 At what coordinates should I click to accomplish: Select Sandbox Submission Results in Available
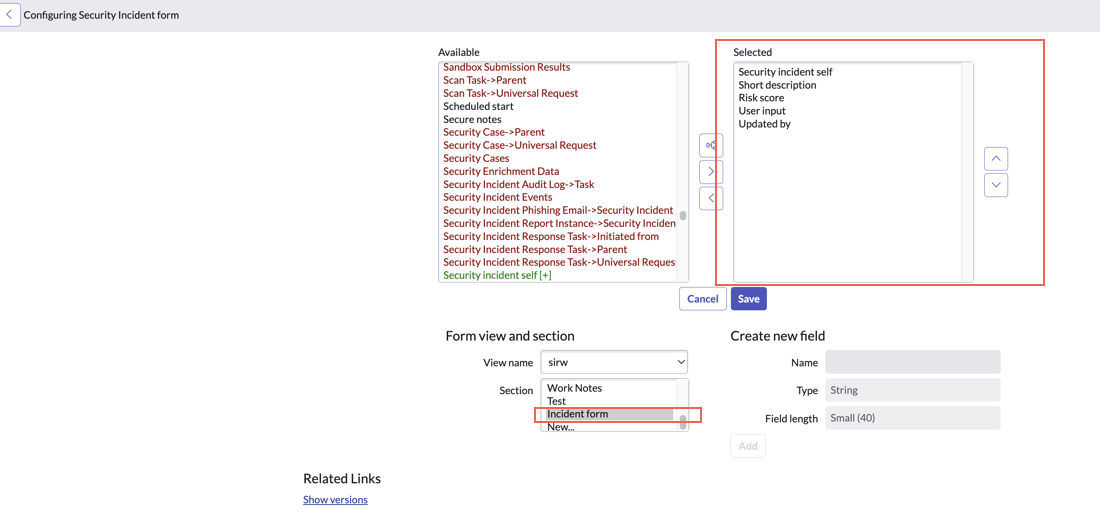click(507, 67)
